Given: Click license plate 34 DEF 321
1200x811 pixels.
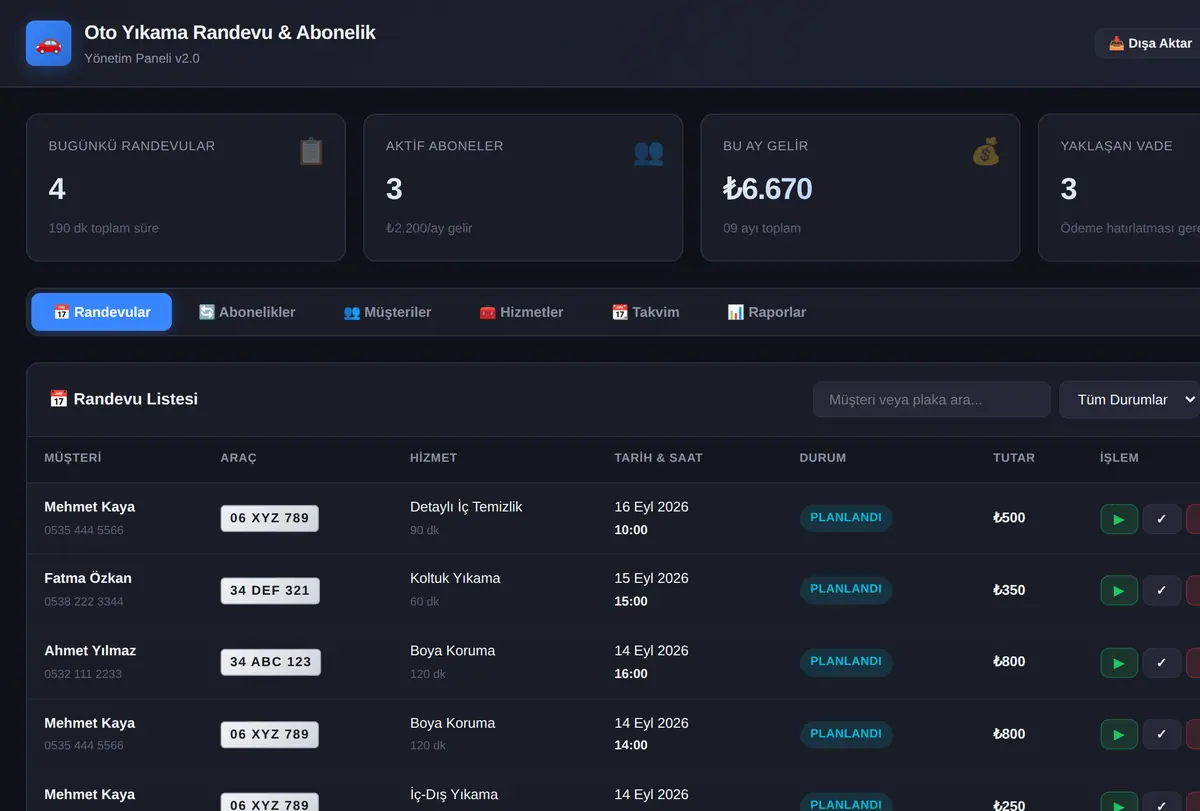Looking at the screenshot, I should [270, 590].
